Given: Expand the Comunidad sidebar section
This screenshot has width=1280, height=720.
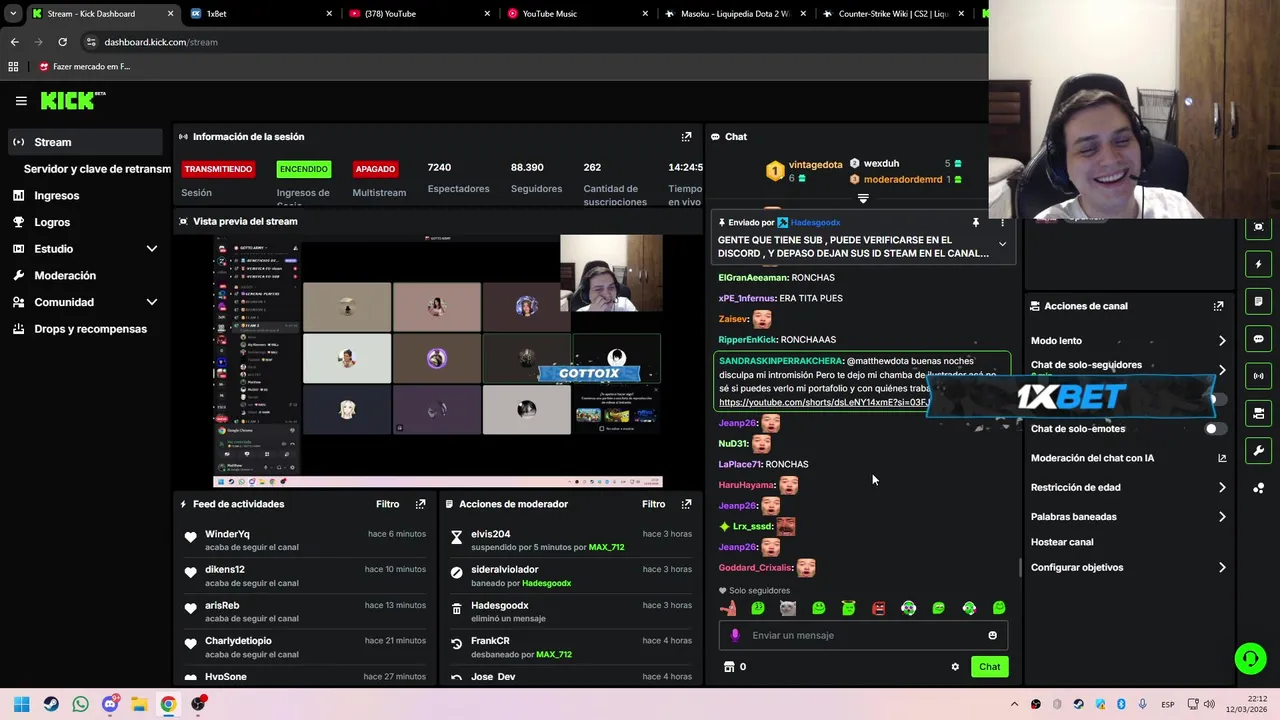Looking at the screenshot, I should coord(152,302).
